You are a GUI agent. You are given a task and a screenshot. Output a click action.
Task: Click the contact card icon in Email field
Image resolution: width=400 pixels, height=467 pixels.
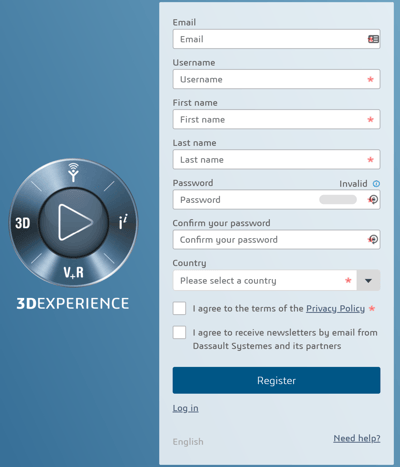click(x=373, y=39)
